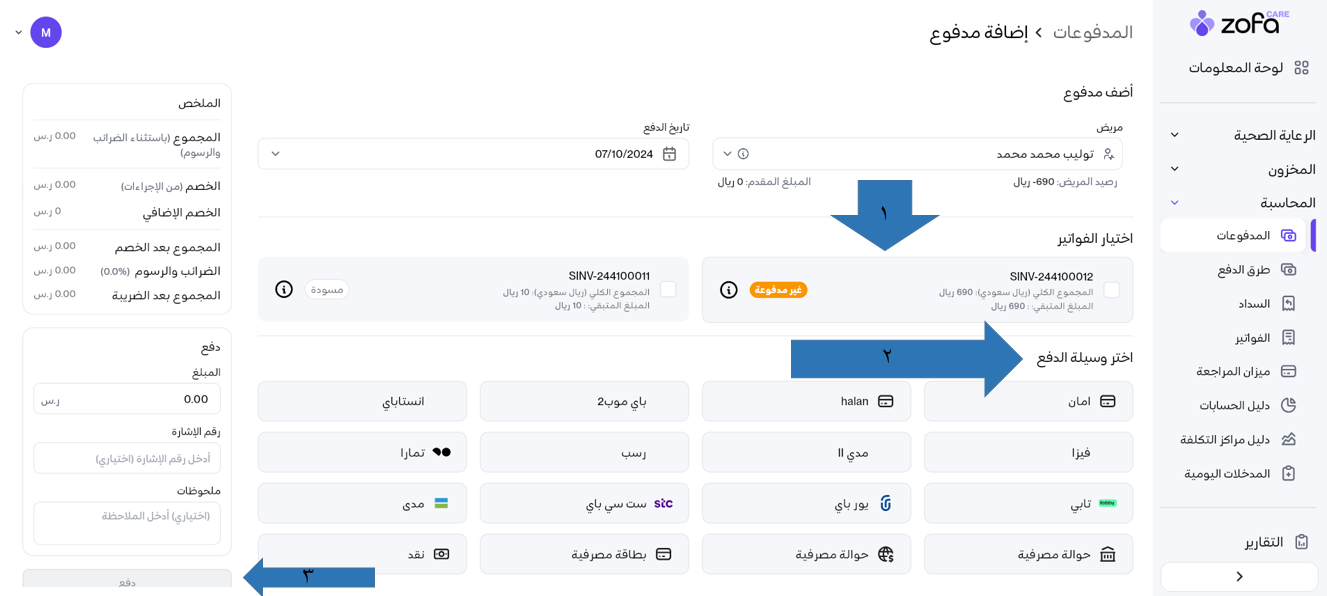Choose نقد as payment method

[362, 554]
